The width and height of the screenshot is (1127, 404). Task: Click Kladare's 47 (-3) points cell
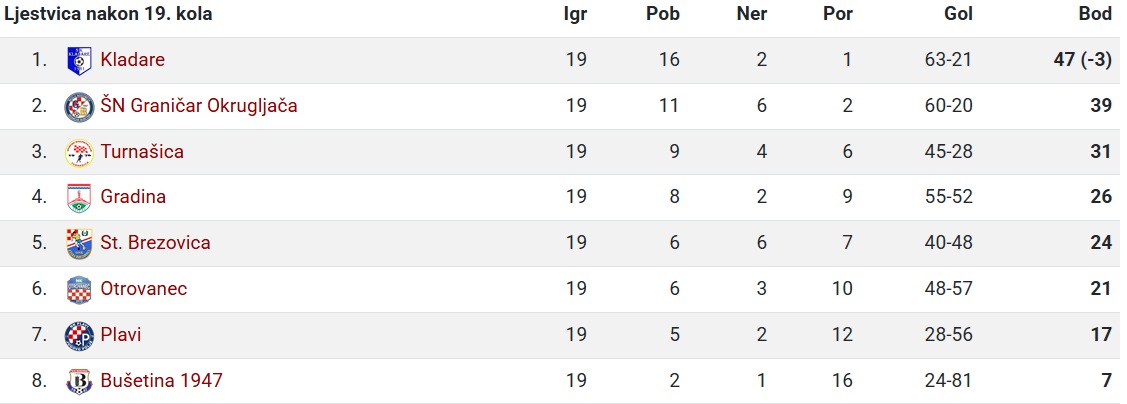coord(1082,60)
